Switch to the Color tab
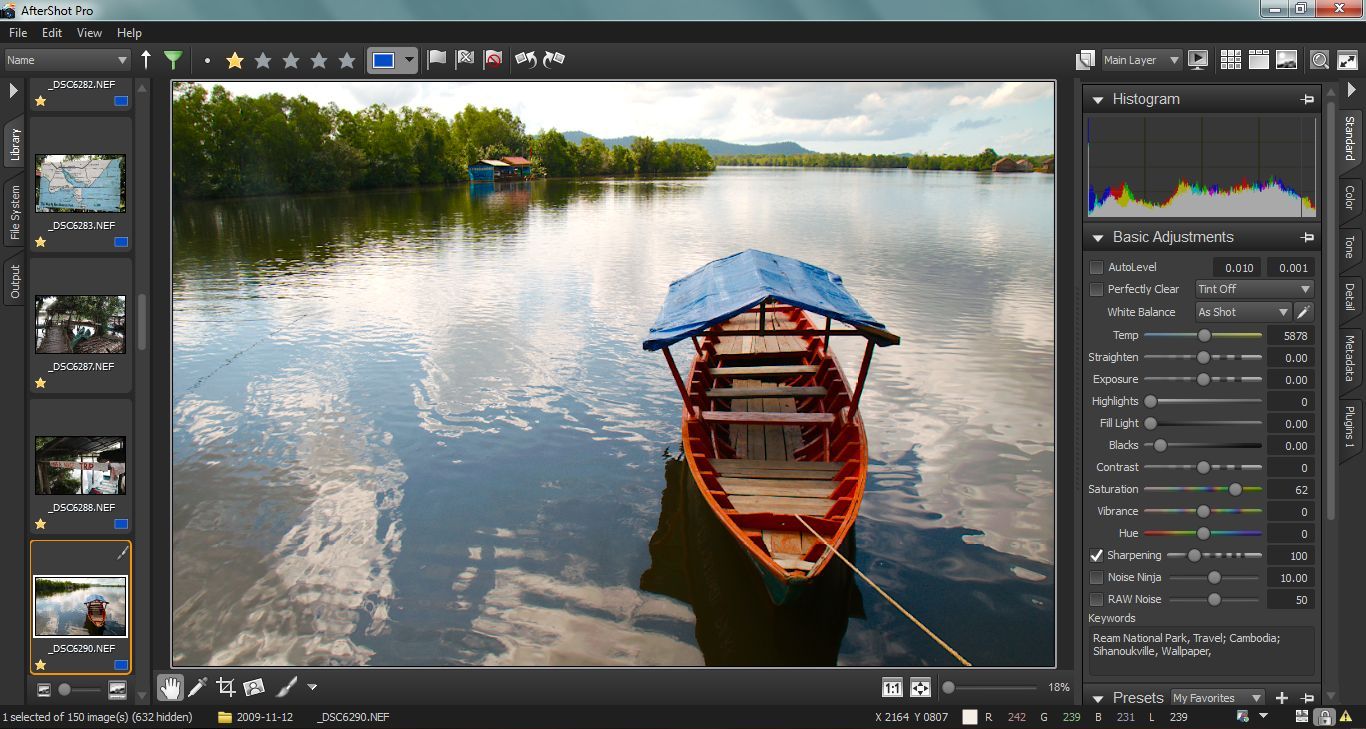This screenshot has height=729, width=1366. pyautogui.click(x=1349, y=196)
